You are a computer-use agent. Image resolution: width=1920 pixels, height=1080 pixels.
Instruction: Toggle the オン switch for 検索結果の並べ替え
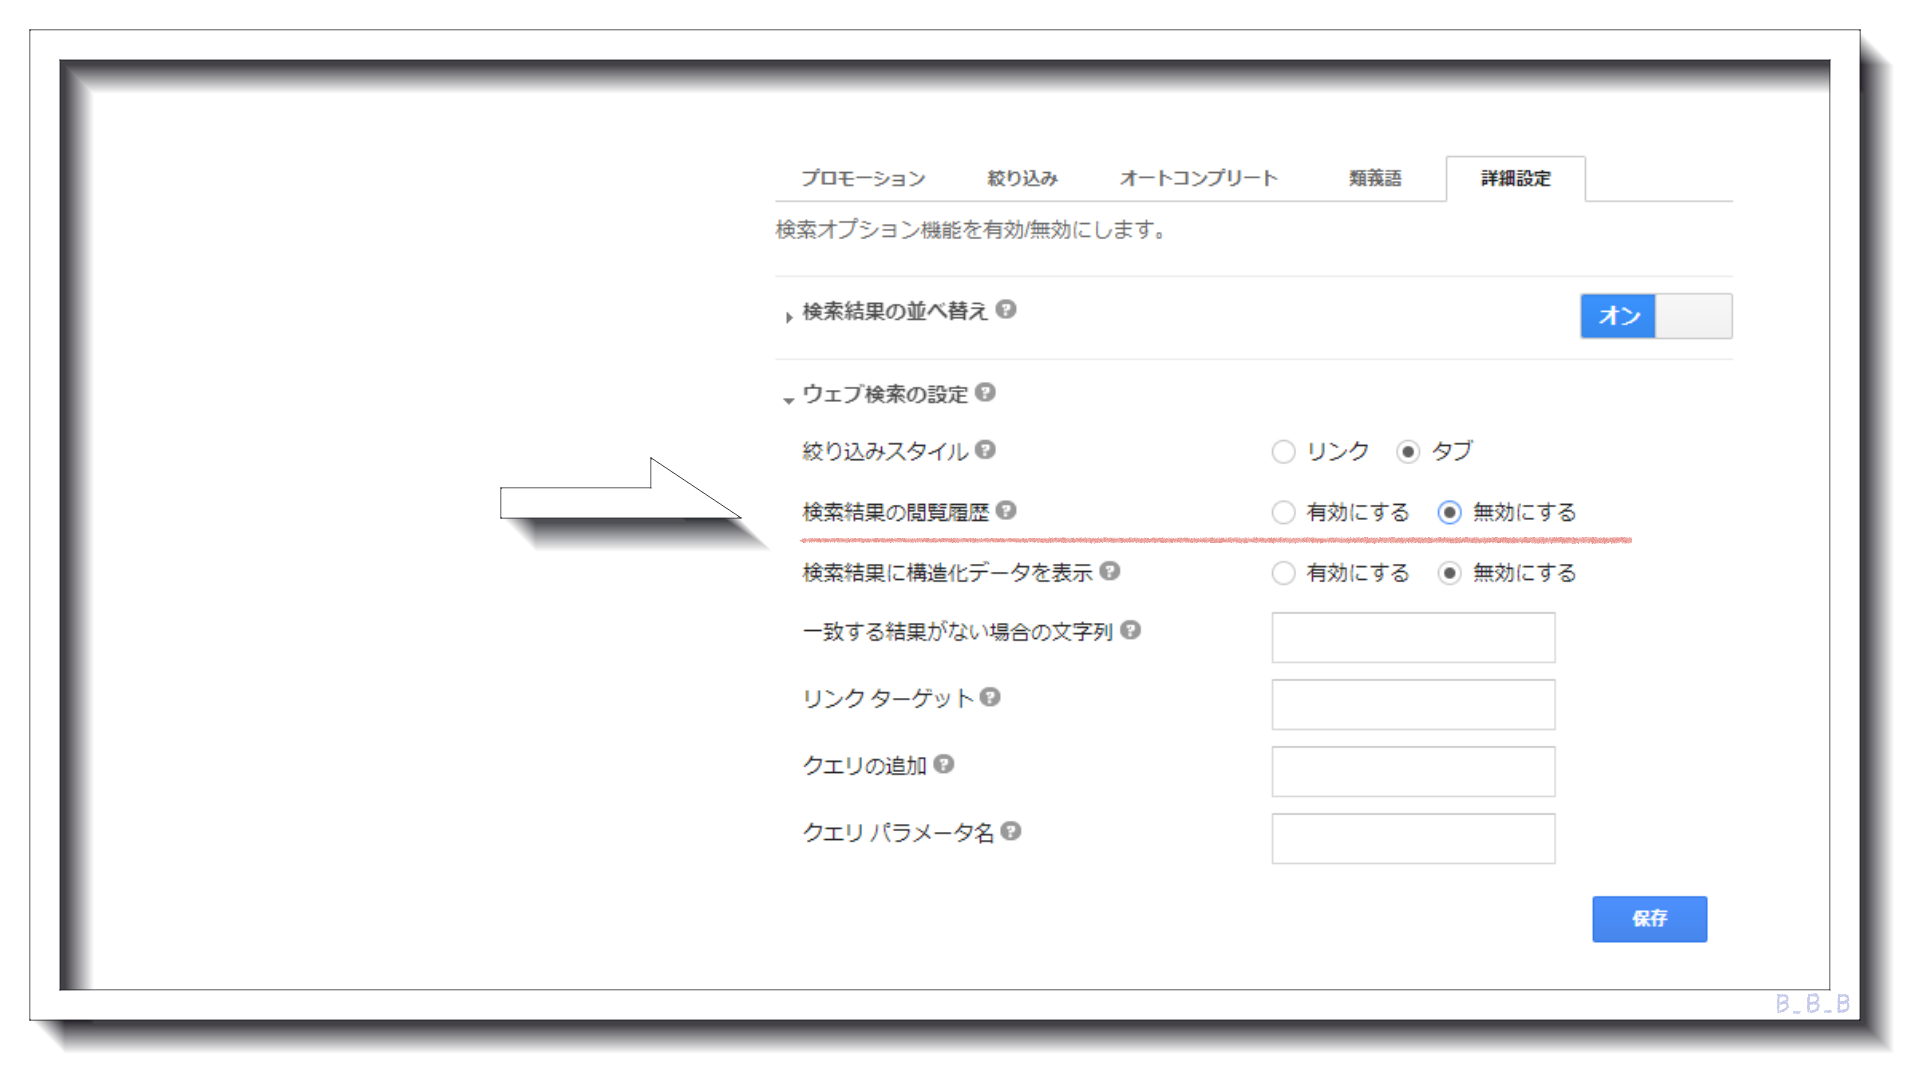click(x=1656, y=316)
